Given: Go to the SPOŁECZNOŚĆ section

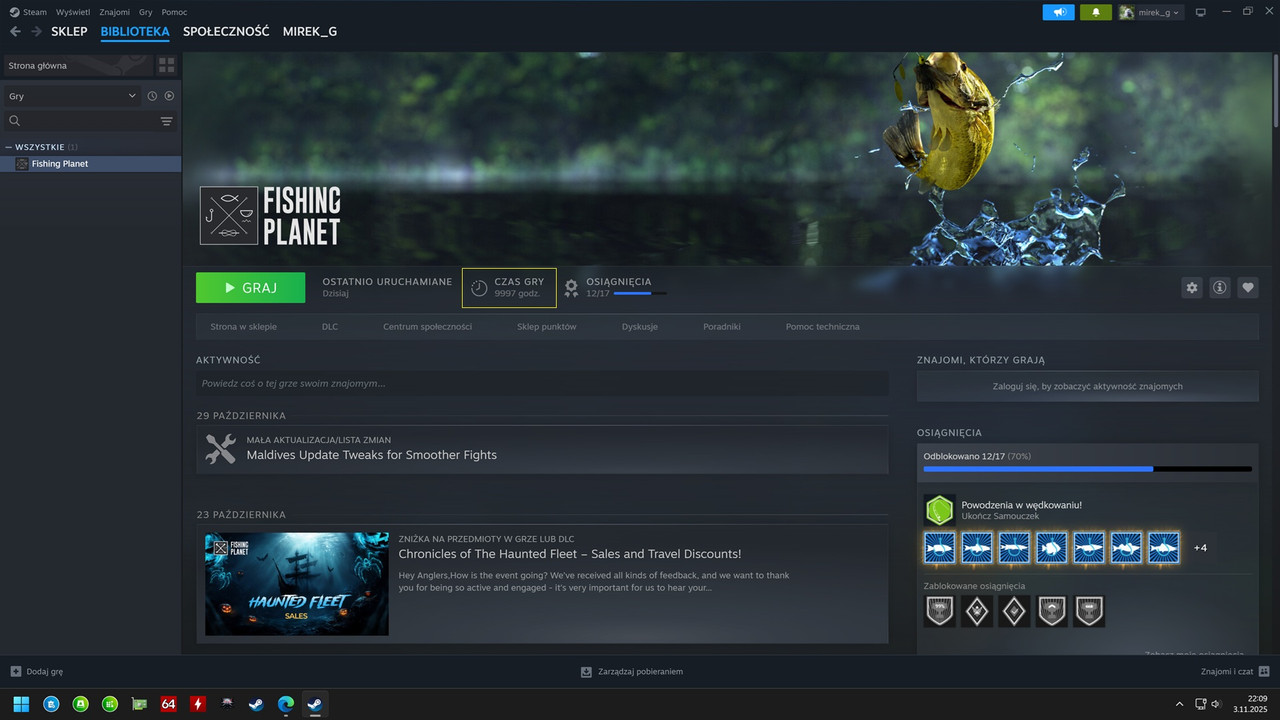Looking at the screenshot, I should tap(226, 32).
